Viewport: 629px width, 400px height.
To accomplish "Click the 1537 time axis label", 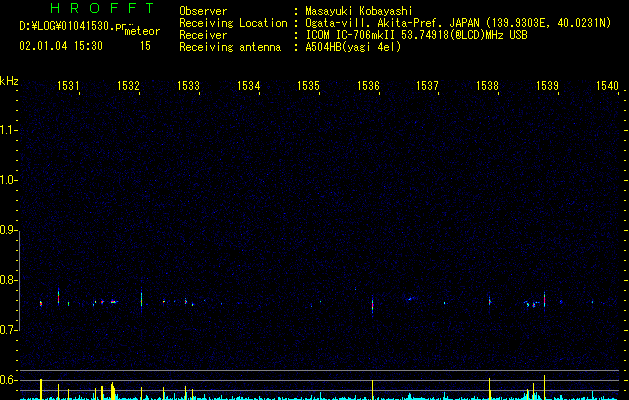I will [x=428, y=86].
